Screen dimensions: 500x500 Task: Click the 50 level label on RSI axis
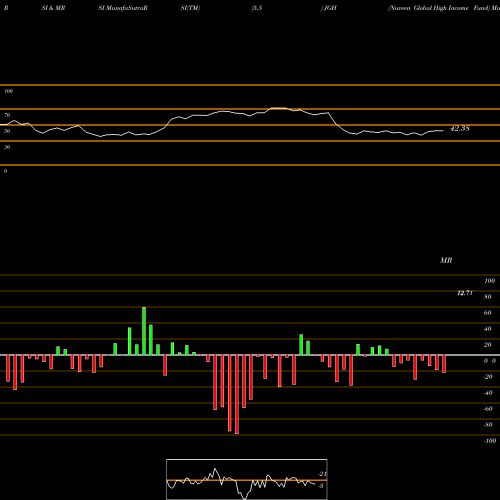click(7, 131)
